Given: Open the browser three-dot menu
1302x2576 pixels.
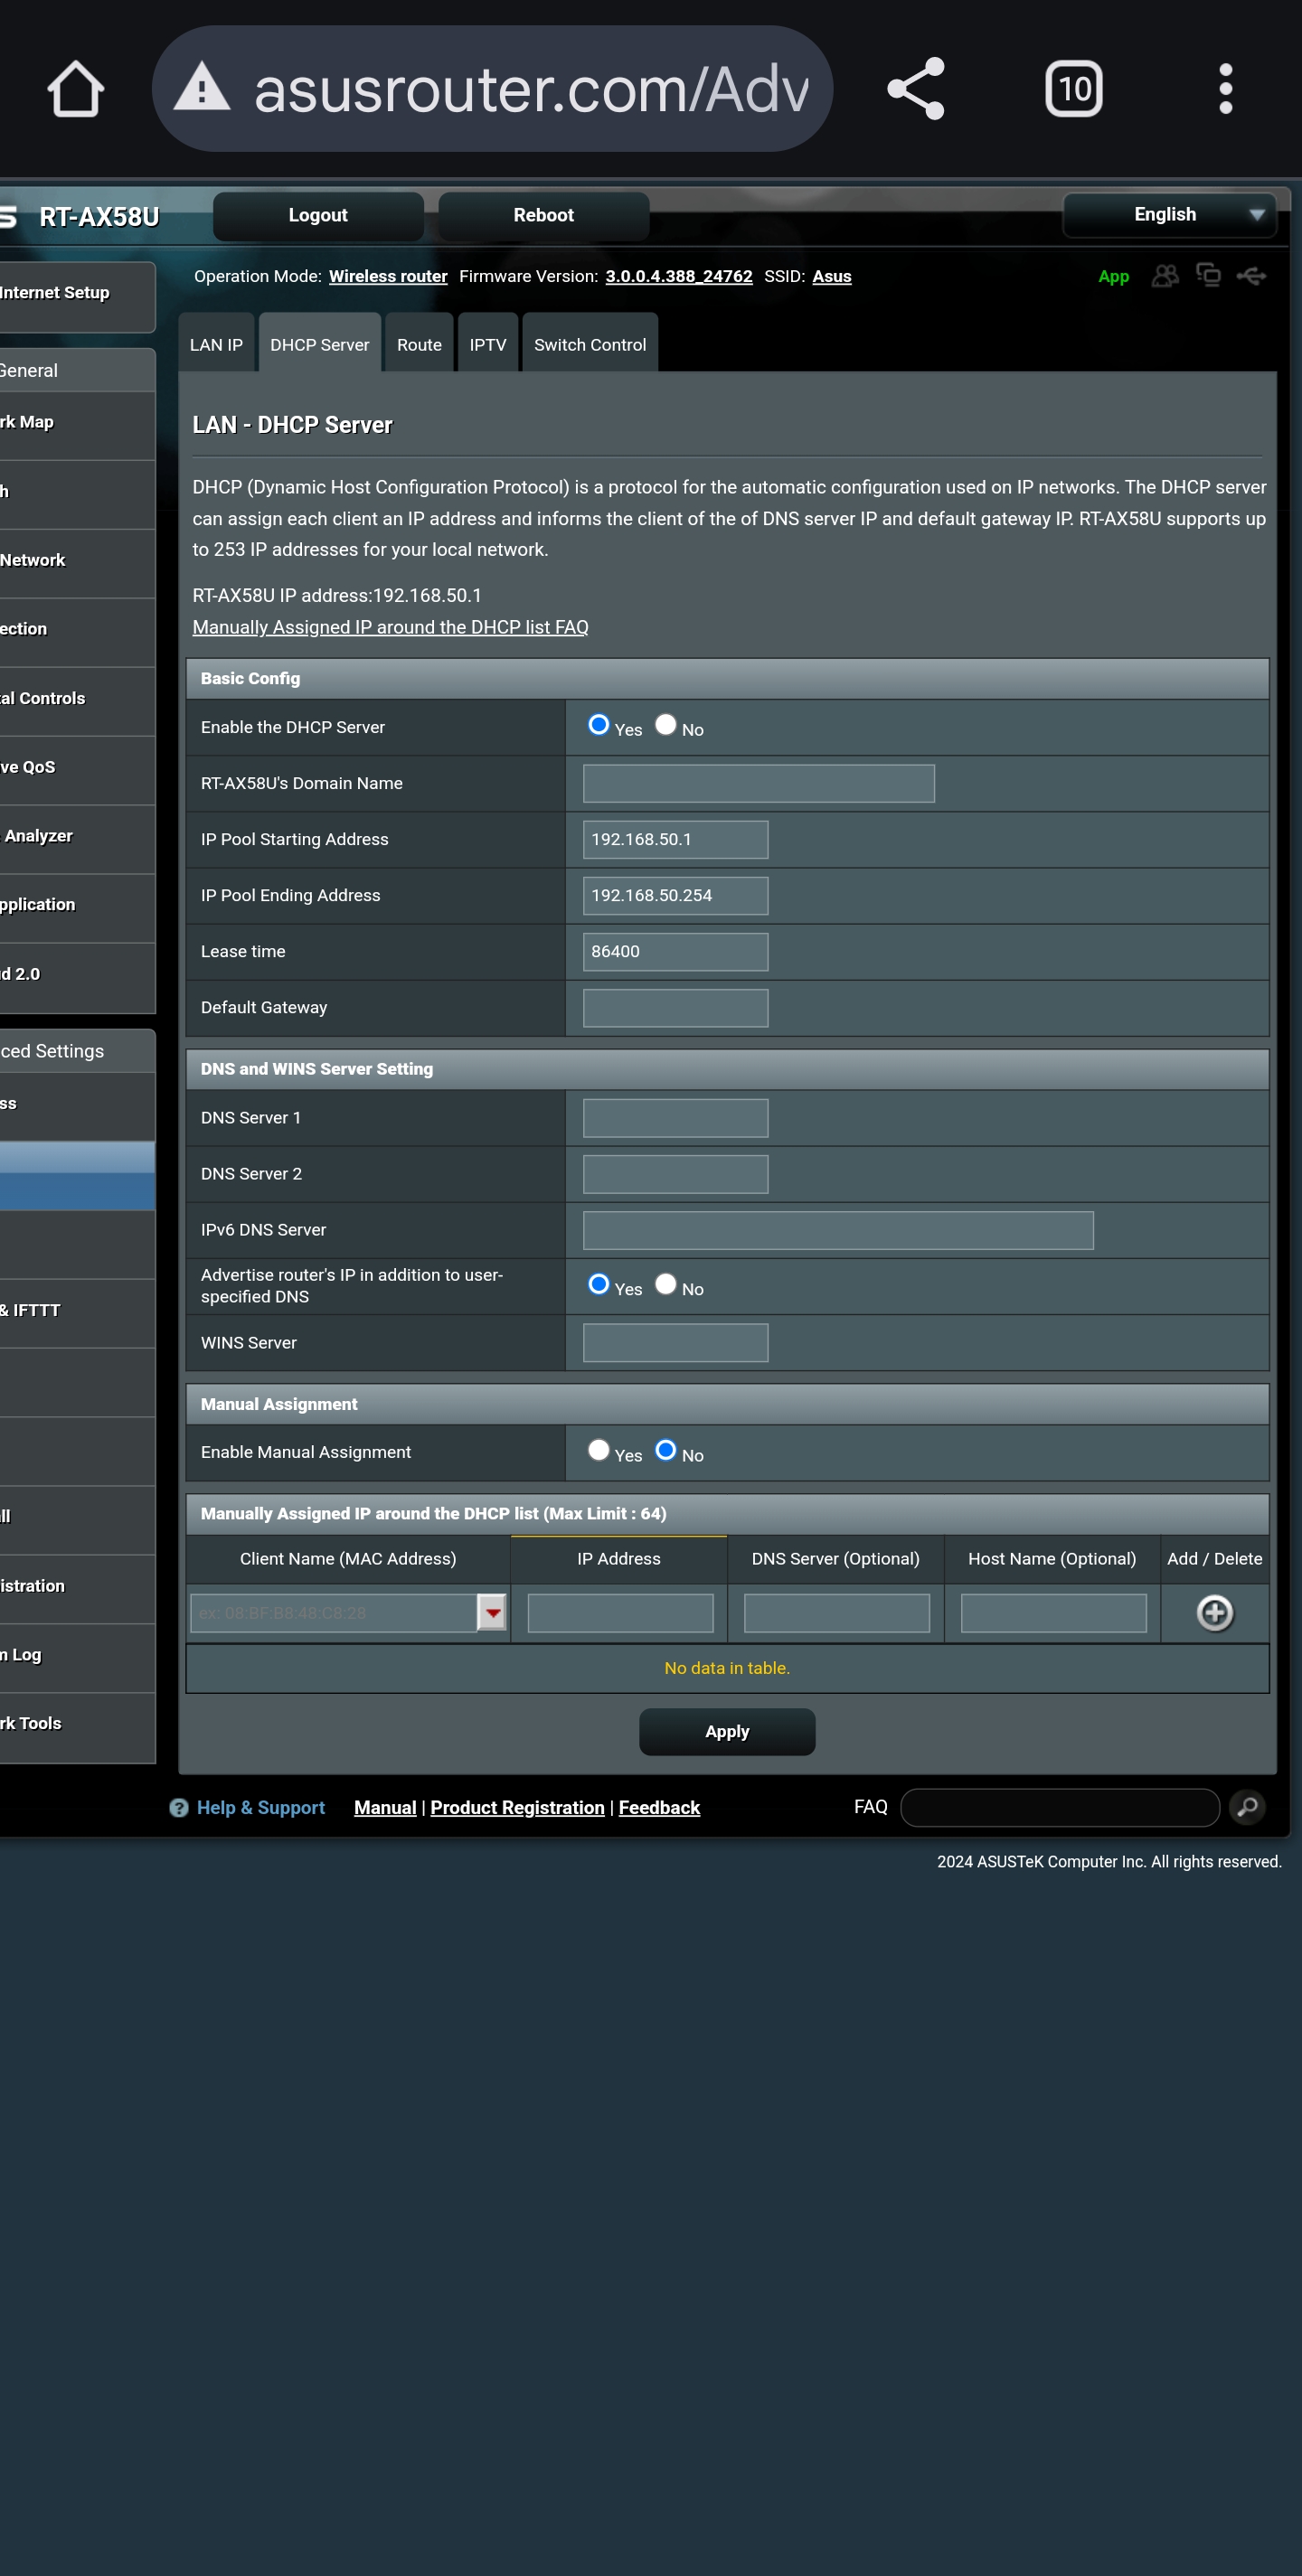Looking at the screenshot, I should 1225,89.
